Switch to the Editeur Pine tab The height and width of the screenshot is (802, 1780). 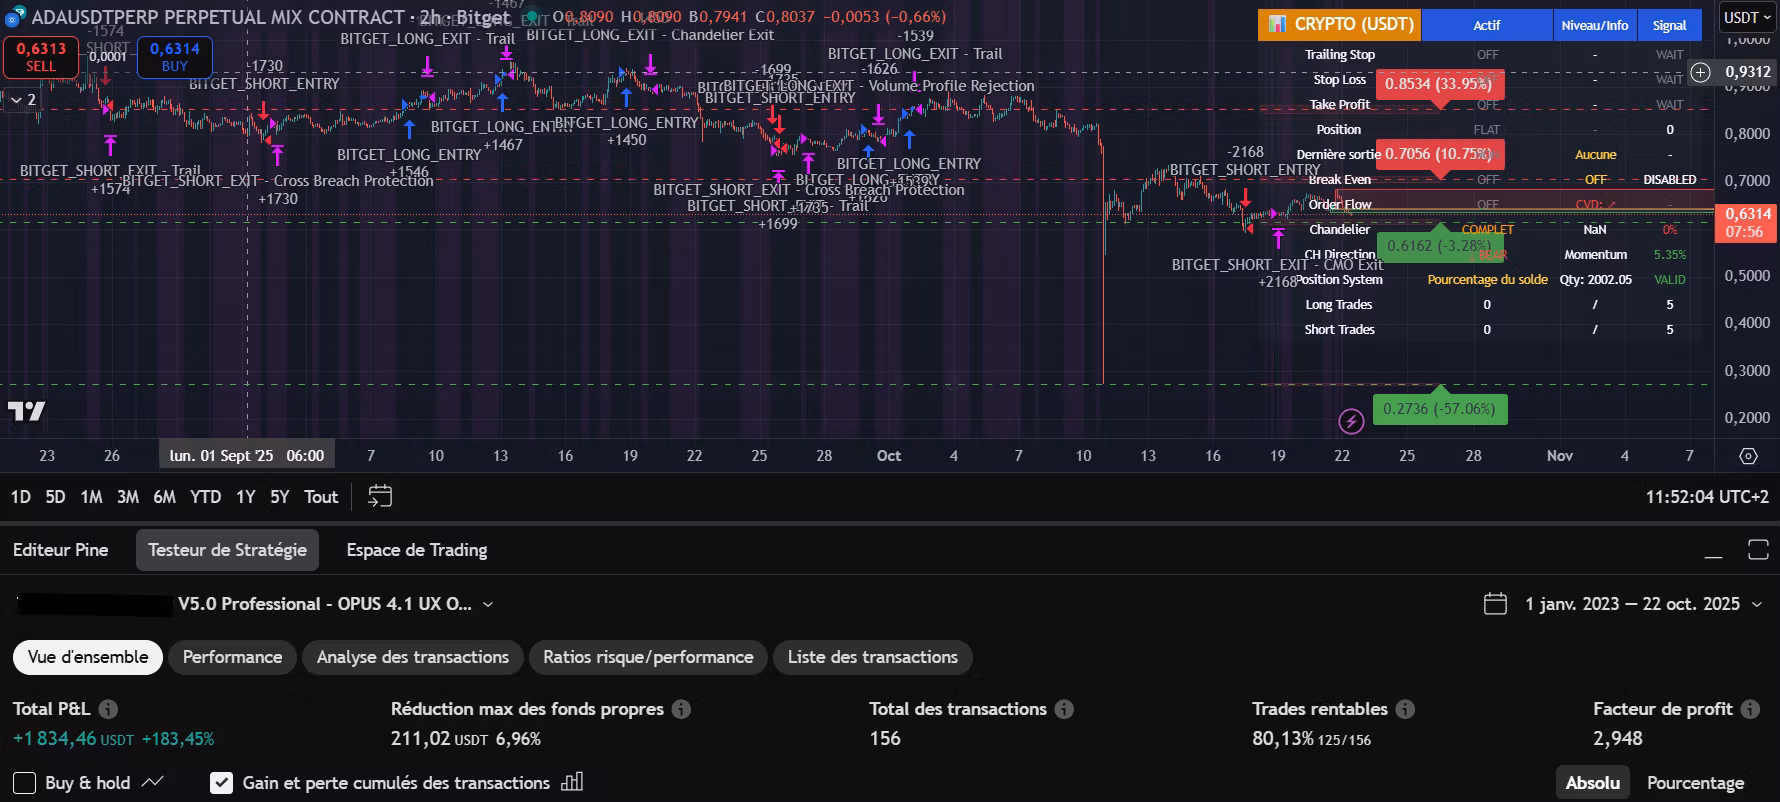(x=60, y=550)
